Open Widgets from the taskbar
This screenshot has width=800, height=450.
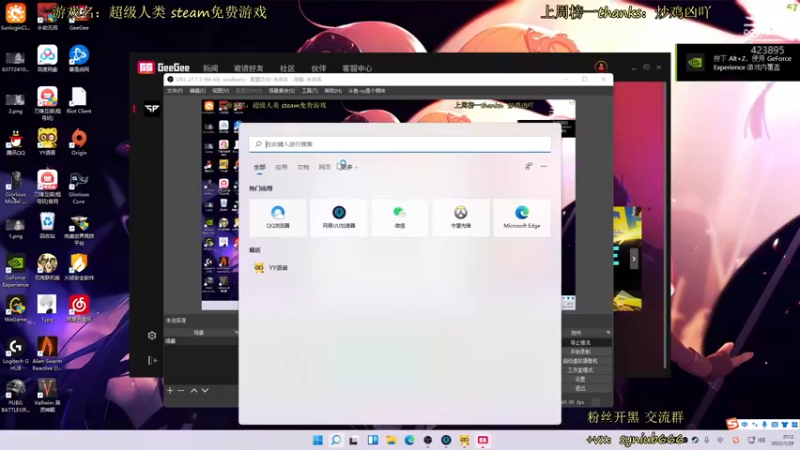(372, 440)
